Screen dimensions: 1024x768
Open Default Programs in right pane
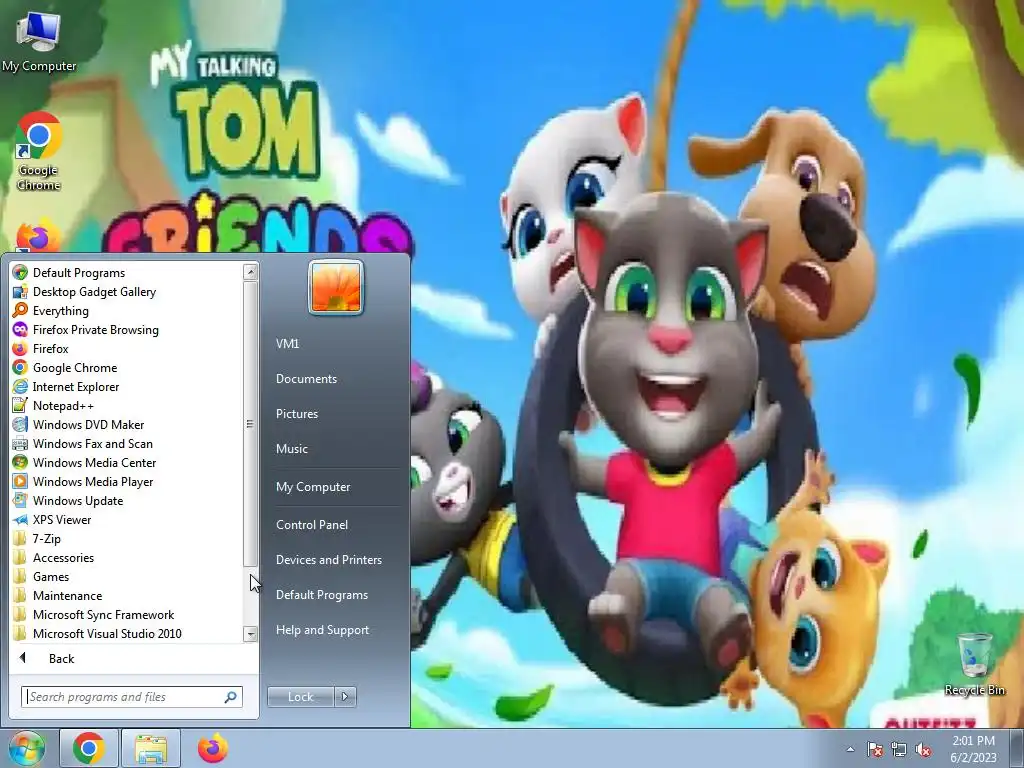click(x=321, y=595)
